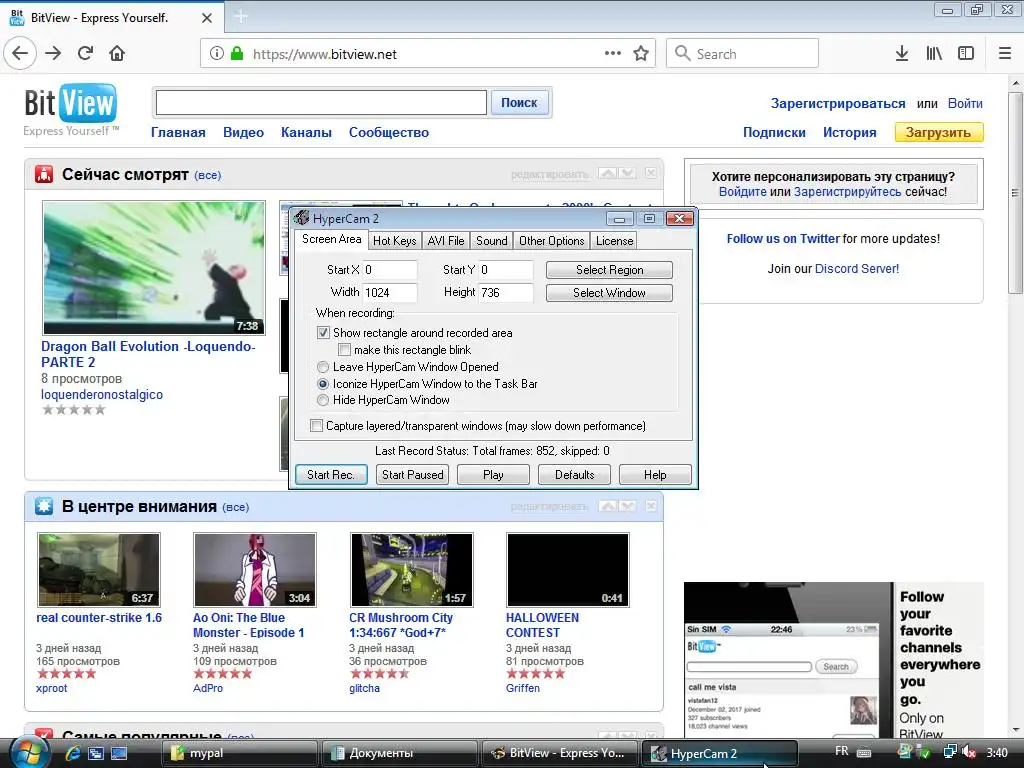Viewport: 1024px width, 768px height.
Task: Switch to the AVI File tab
Action: coord(446,240)
